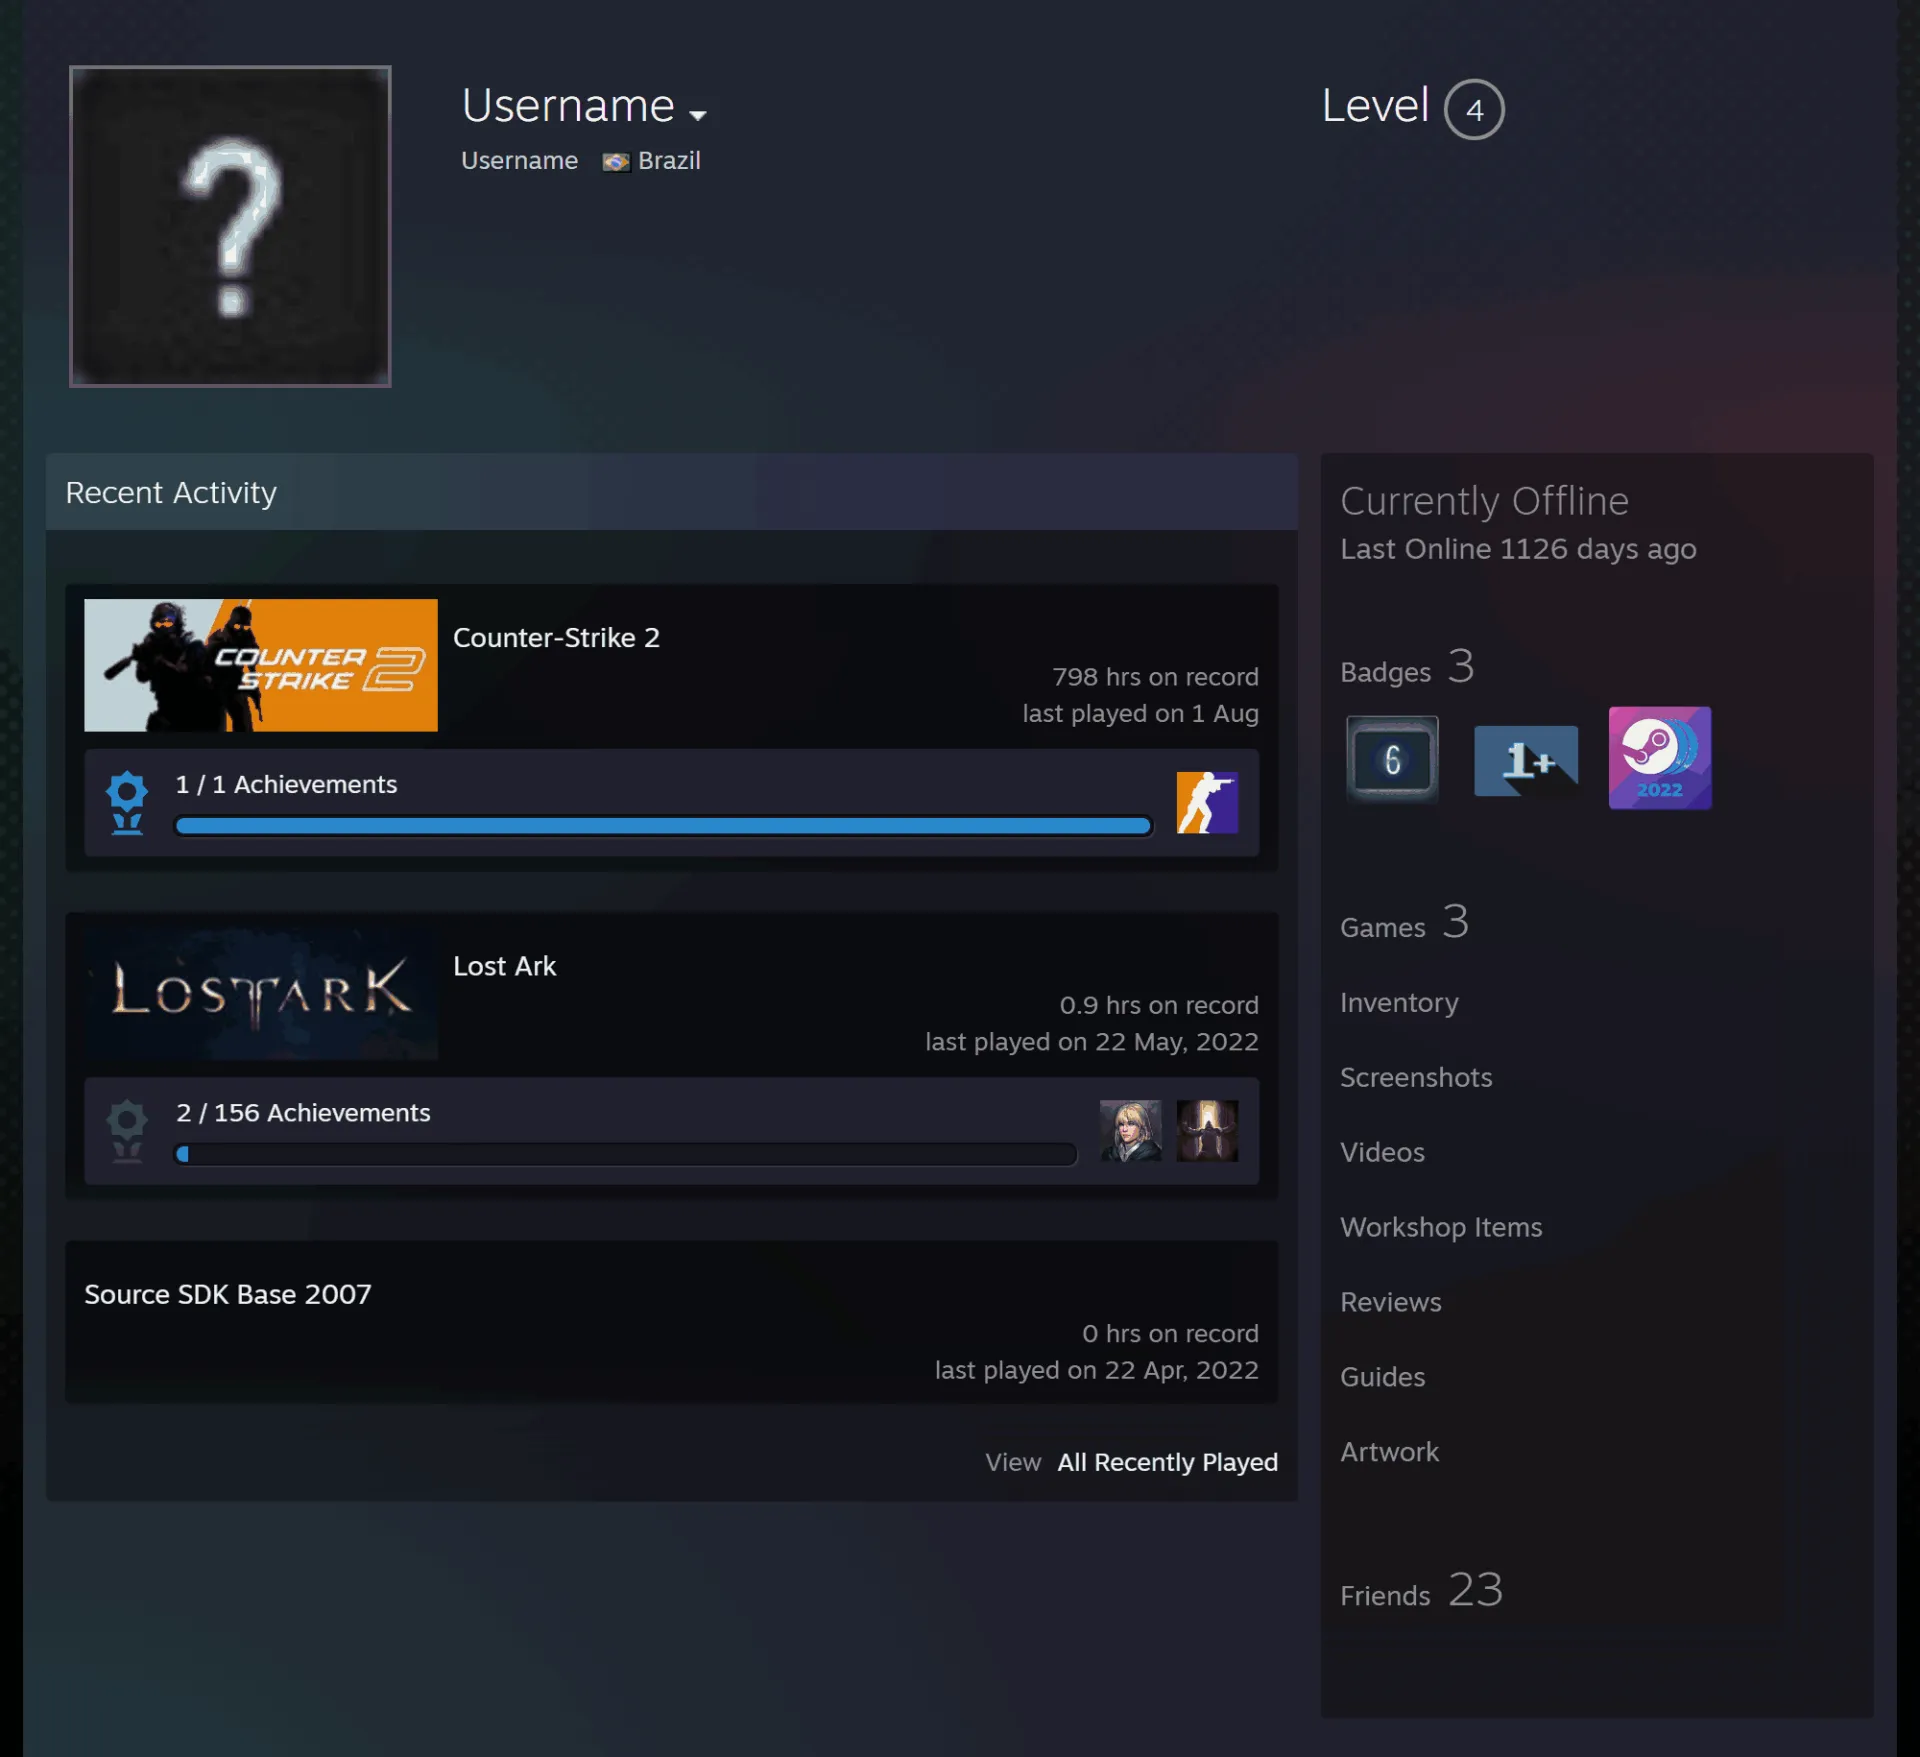Screen dimensions: 1920x1757
Task: Open the Workshop Items link
Action: click(x=1441, y=1227)
